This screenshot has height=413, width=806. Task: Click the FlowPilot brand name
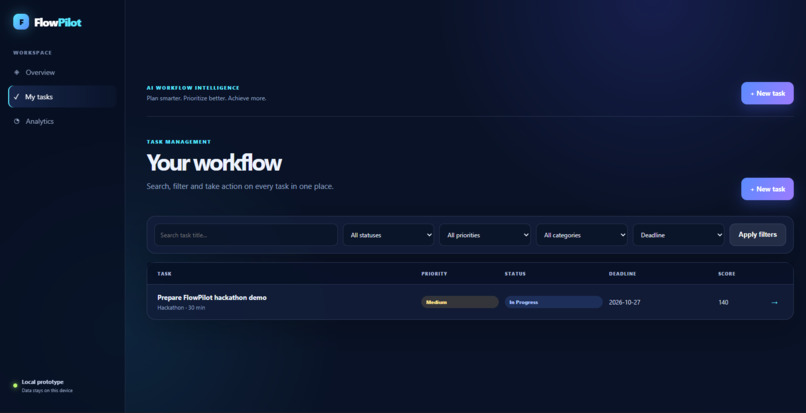[58, 22]
